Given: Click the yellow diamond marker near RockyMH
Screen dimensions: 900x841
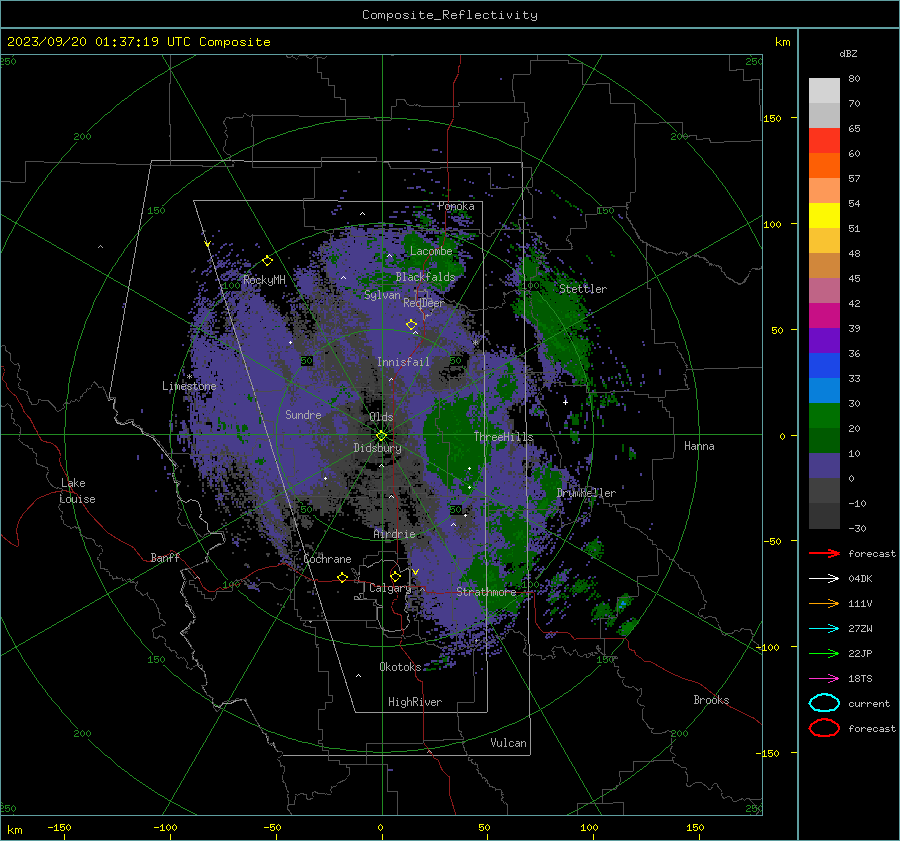Looking at the screenshot, I should [x=267, y=261].
